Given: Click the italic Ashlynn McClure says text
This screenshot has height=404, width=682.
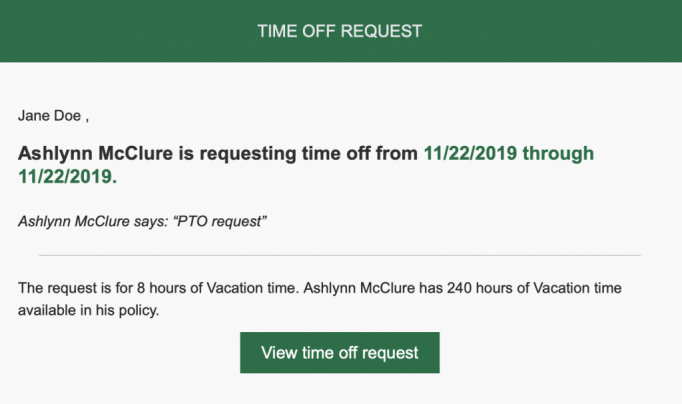Looking at the screenshot, I should pos(93,221).
